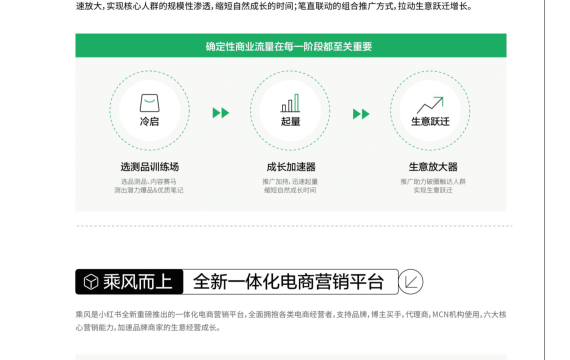This screenshot has height=360, width=570.
Task: Click the paragraph line starting 心营销能力
Action: (x=148, y=327)
